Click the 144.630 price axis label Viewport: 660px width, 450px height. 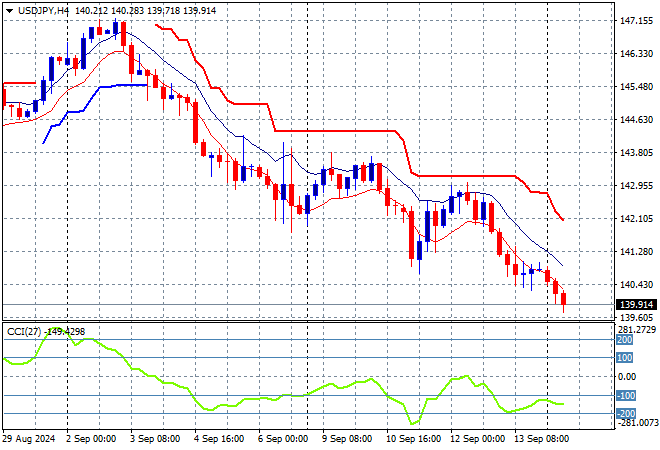pos(637,119)
